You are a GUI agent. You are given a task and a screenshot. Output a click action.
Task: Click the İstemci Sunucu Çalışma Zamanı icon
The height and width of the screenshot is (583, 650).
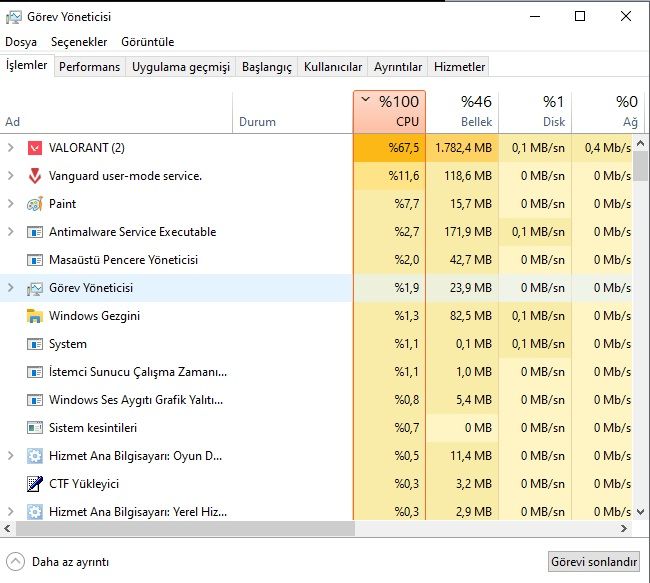pyautogui.click(x=35, y=372)
